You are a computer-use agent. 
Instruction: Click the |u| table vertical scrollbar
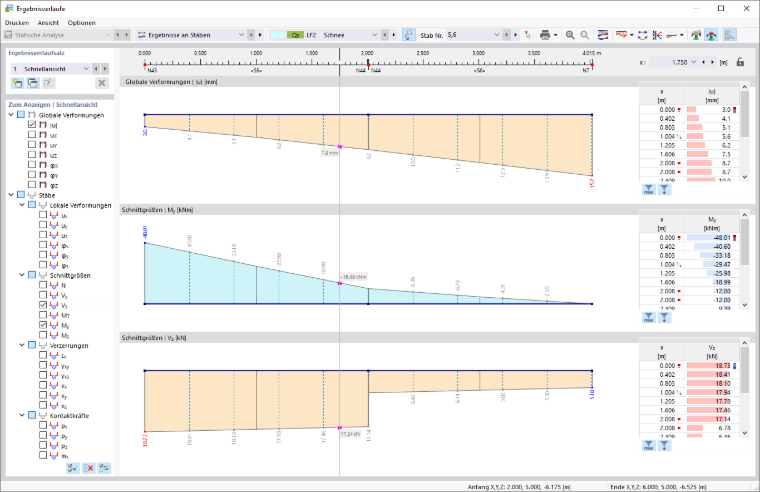point(745,132)
